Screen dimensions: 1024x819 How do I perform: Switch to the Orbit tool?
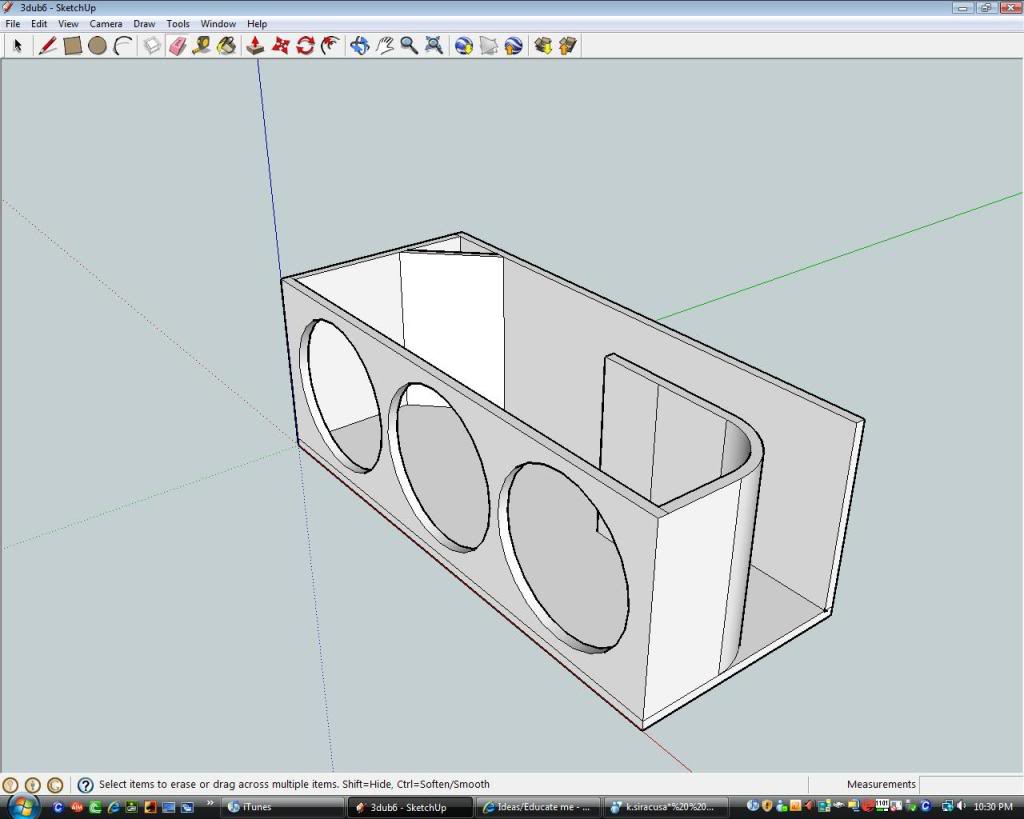359,45
